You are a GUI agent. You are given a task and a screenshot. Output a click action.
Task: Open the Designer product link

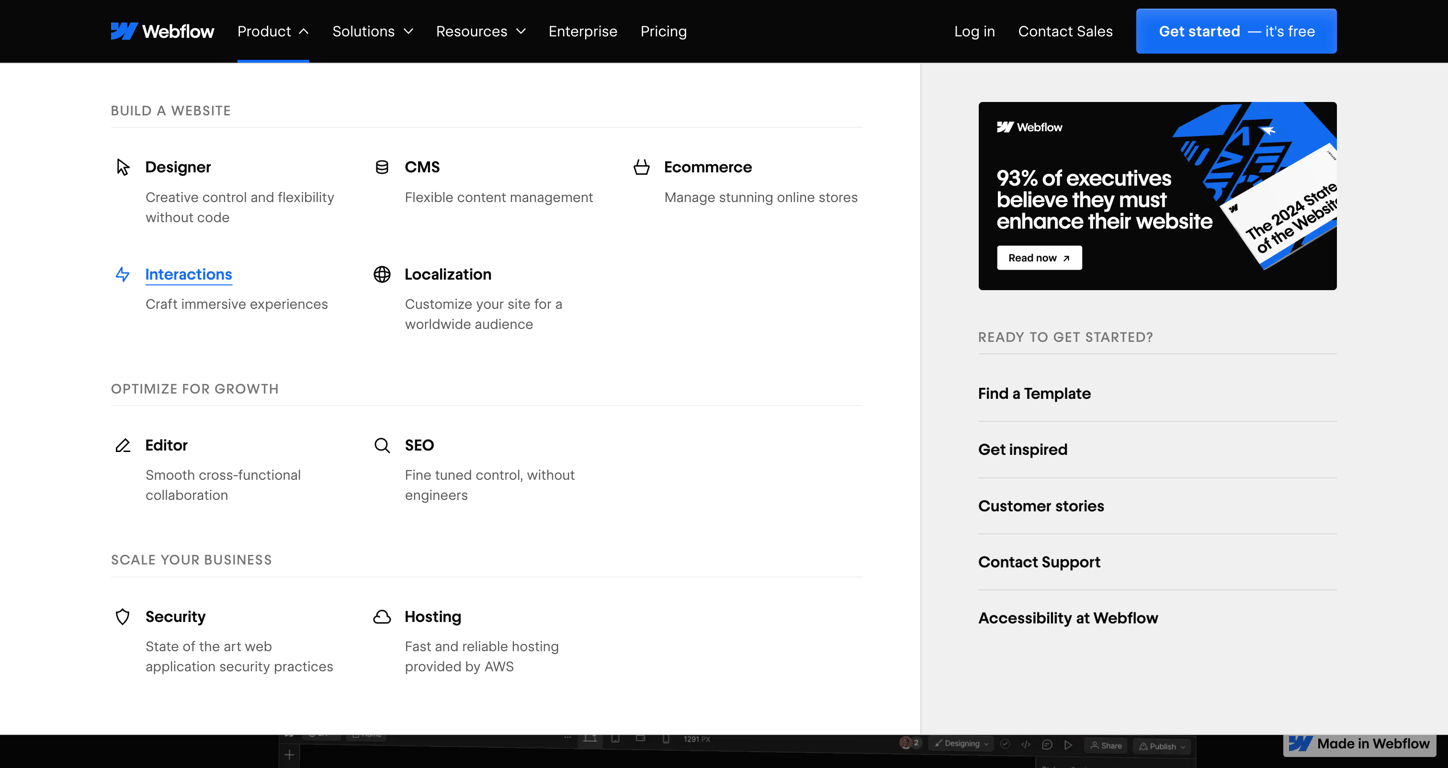[x=178, y=167]
